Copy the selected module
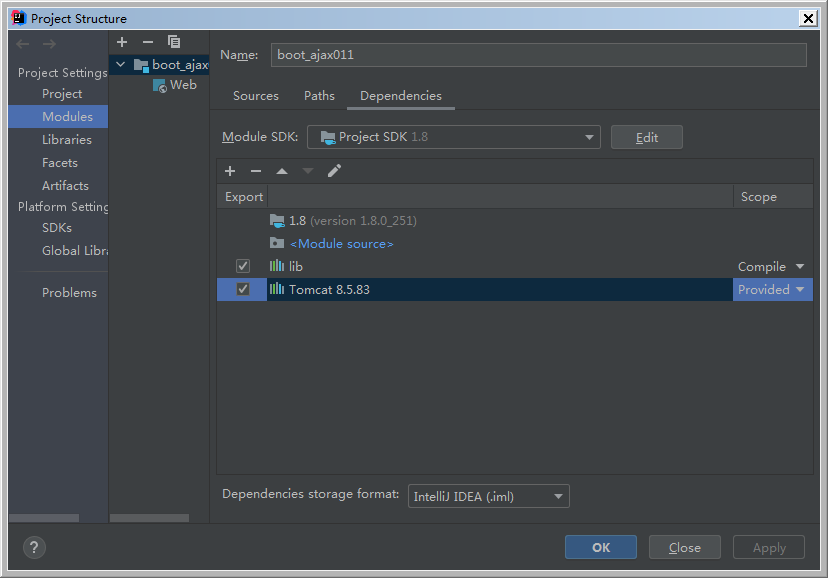828x578 pixels. coord(174,42)
